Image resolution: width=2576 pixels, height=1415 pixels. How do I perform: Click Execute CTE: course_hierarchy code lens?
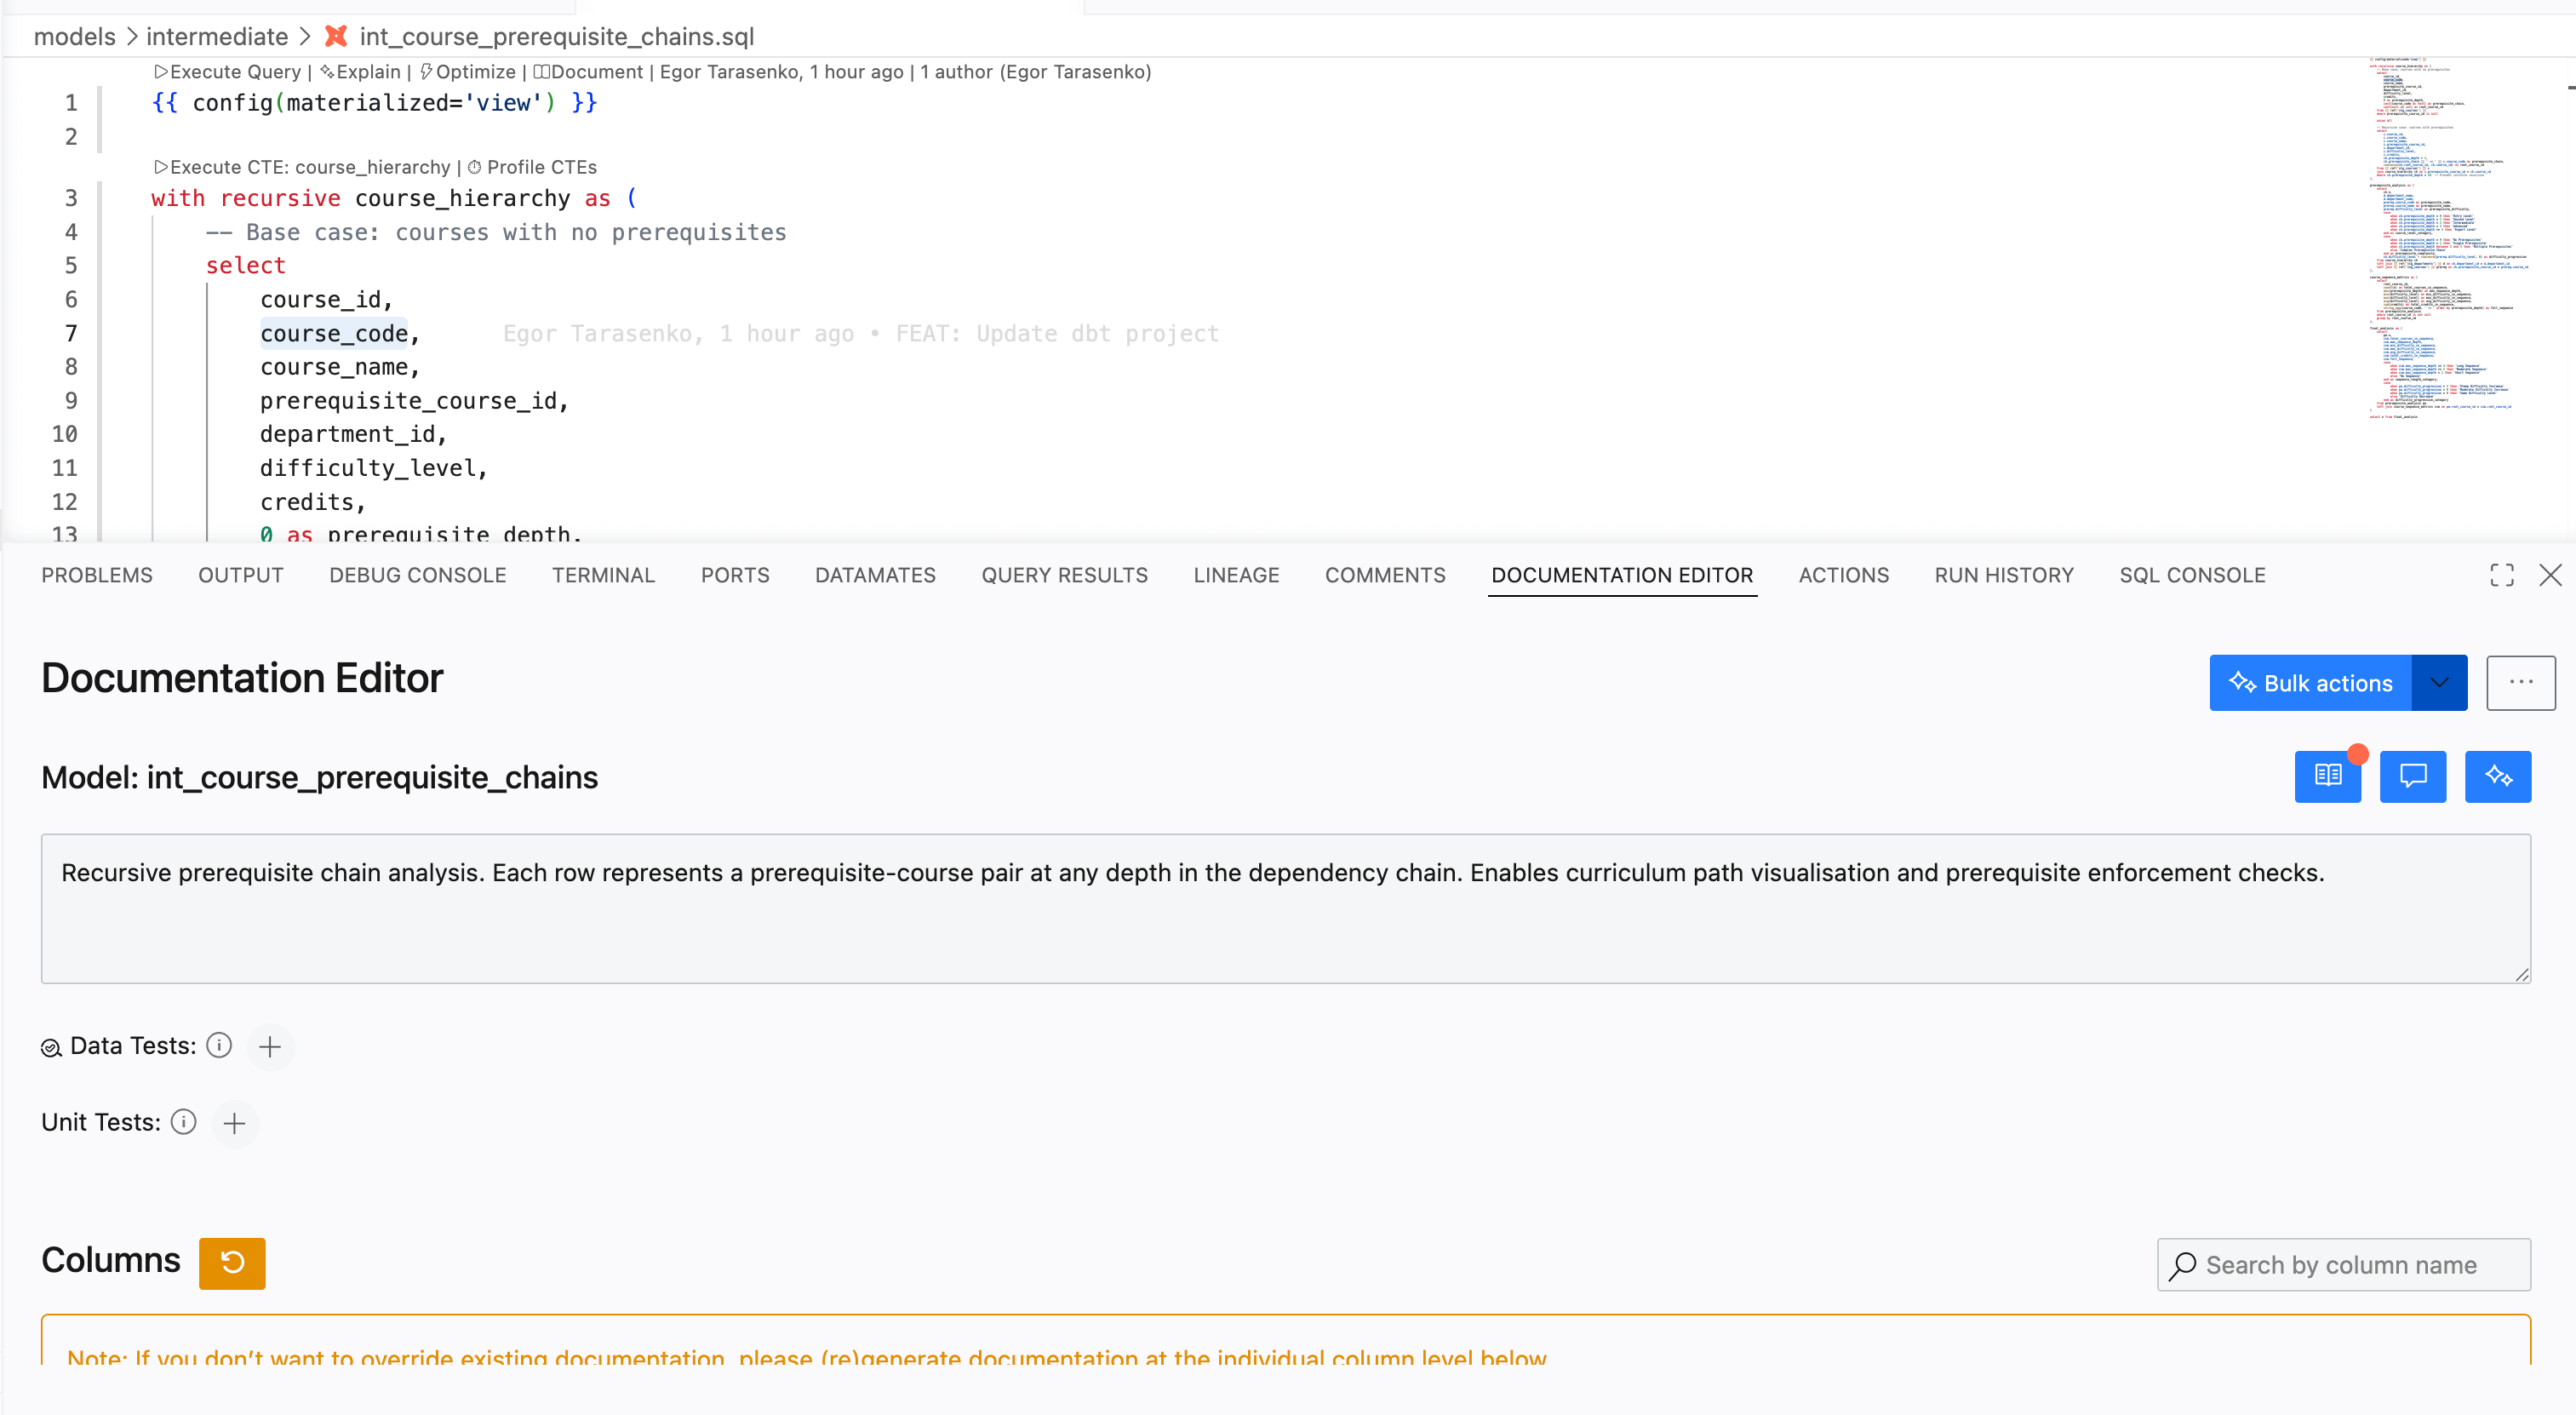coord(302,167)
